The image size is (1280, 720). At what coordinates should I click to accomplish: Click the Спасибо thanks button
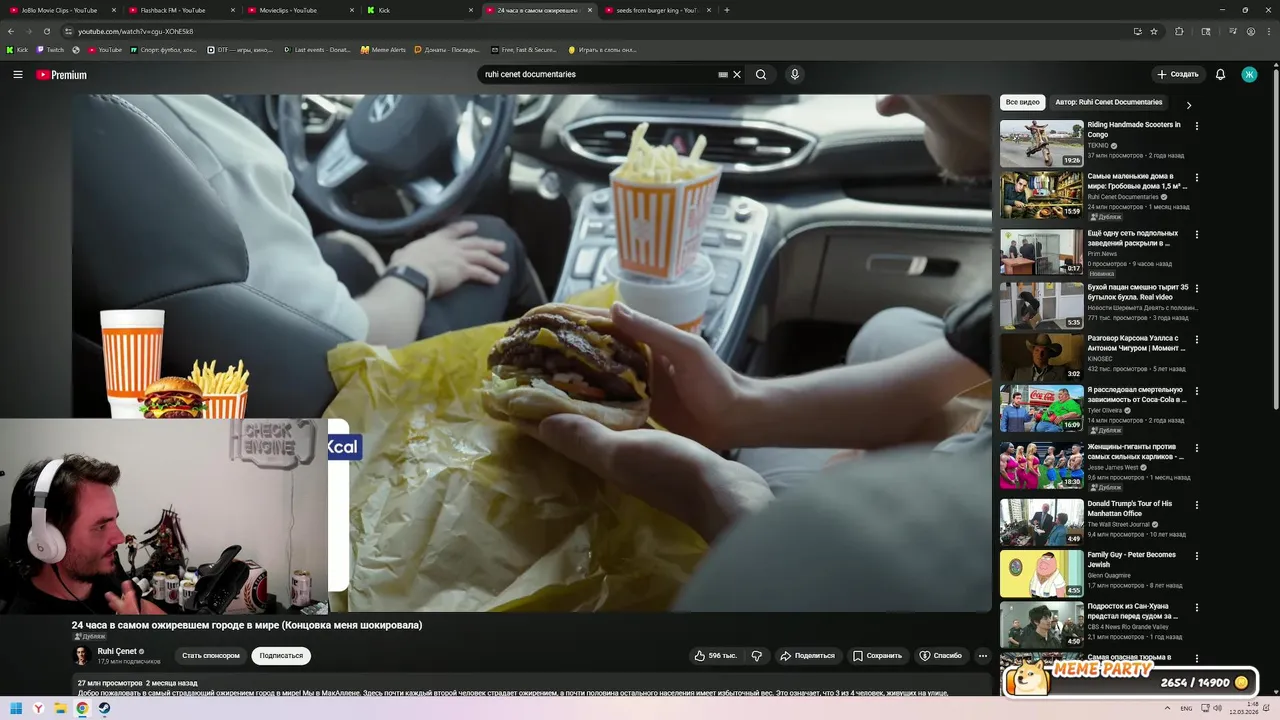940,656
